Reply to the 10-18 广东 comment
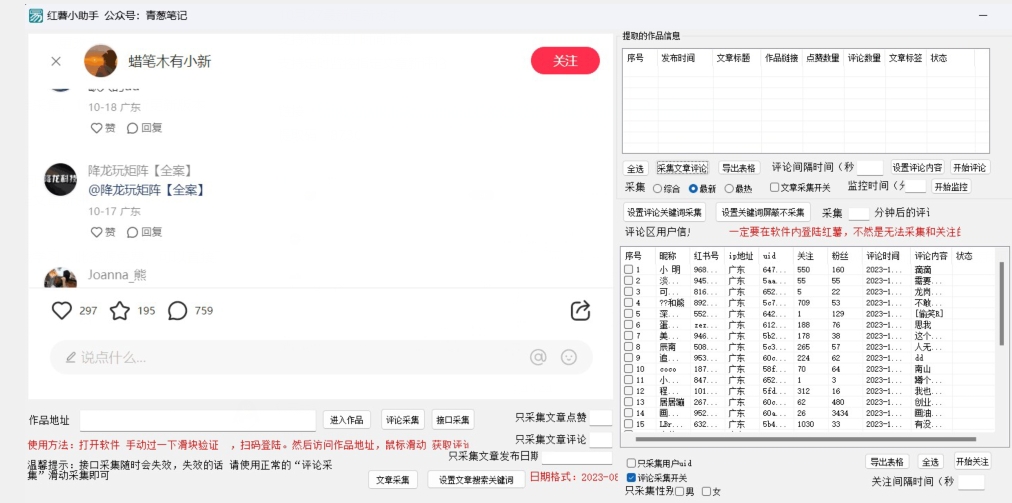This screenshot has height=503, width=1012. point(144,128)
